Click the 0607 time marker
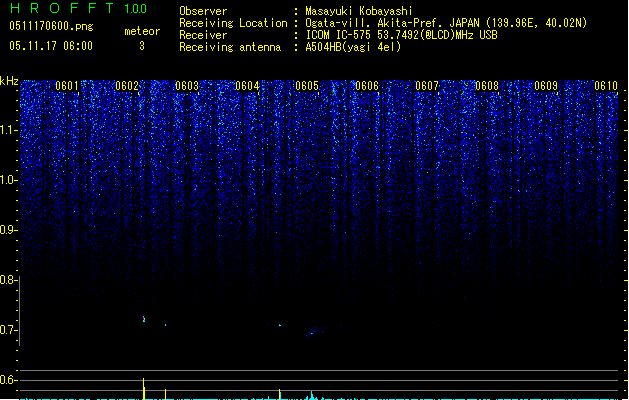Viewport: 629px width, 400px height. (x=427, y=86)
